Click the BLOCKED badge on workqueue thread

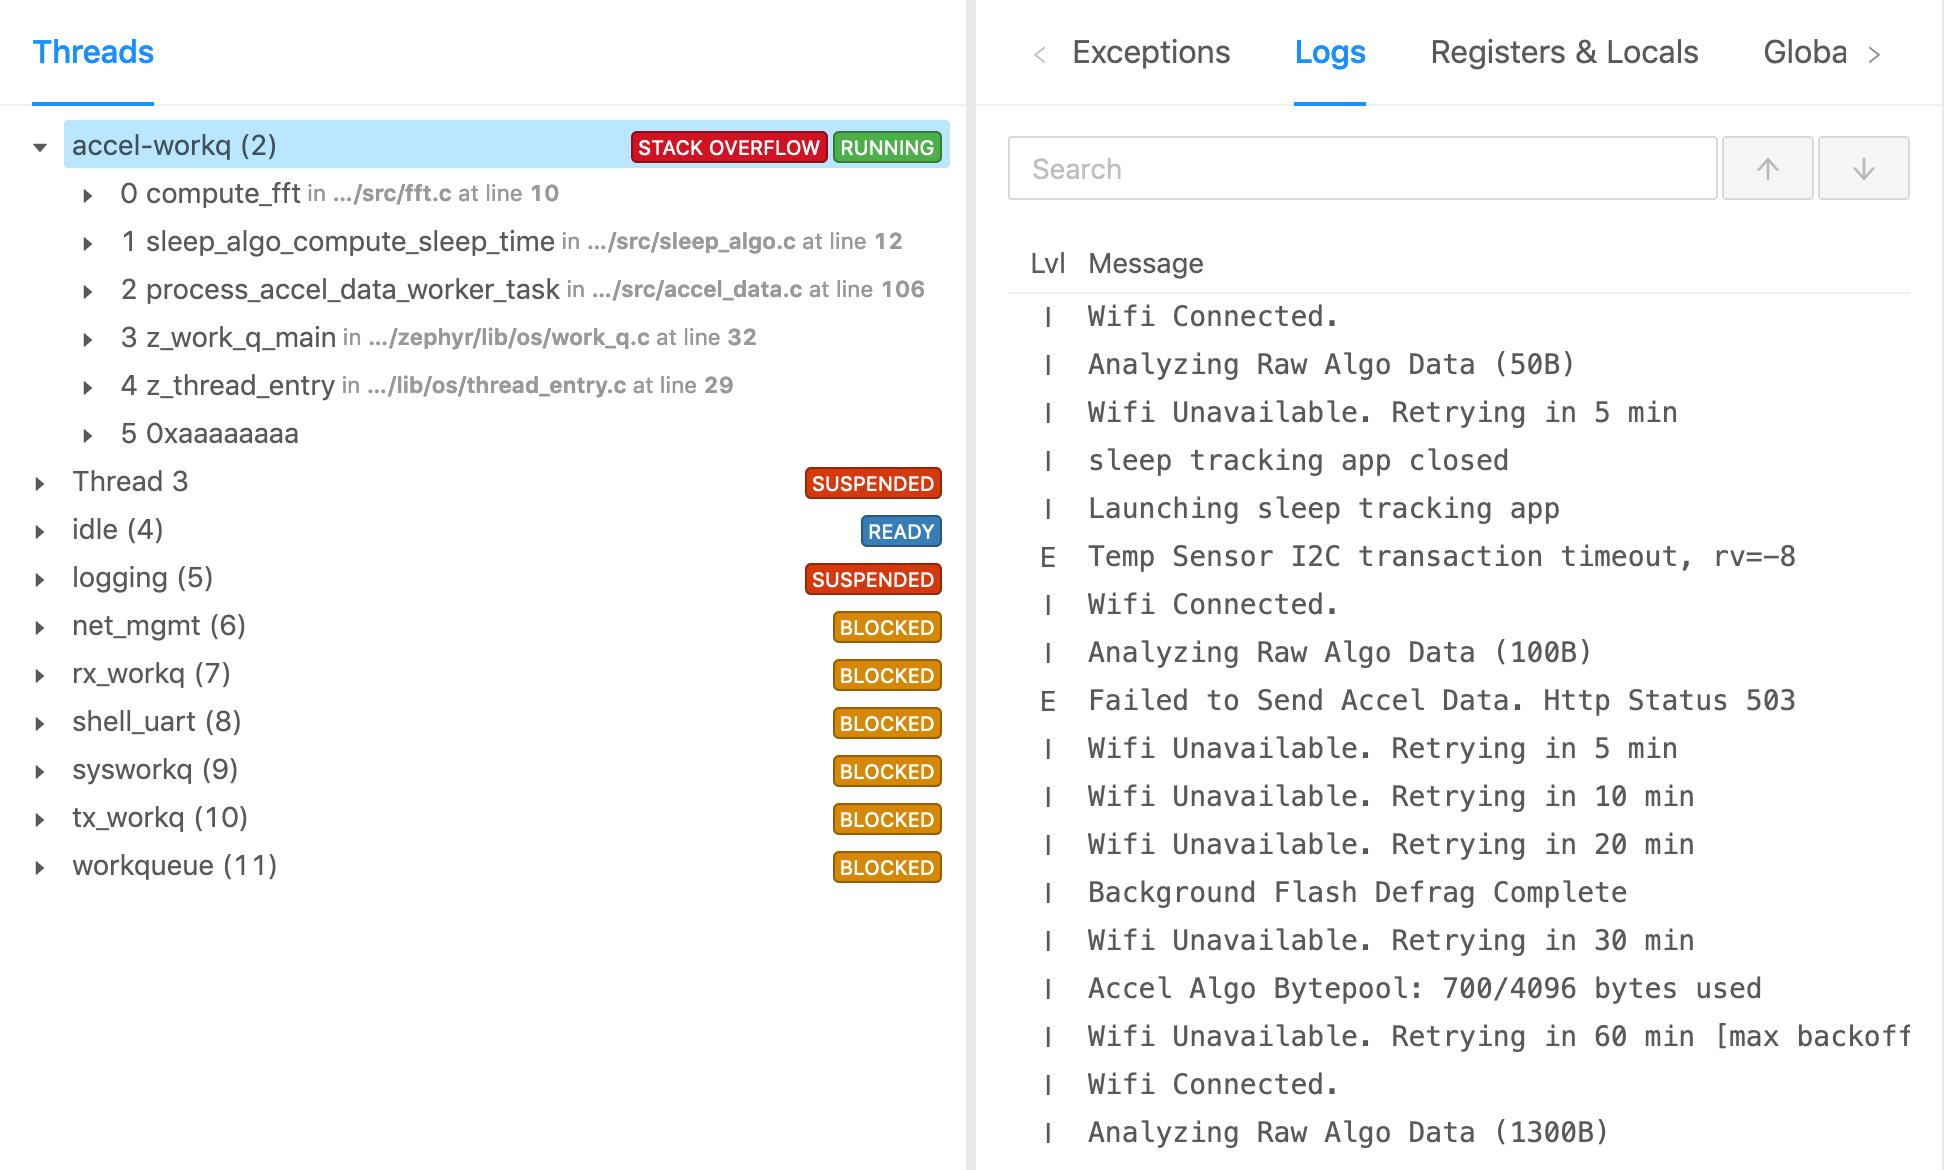tap(886, 867)
